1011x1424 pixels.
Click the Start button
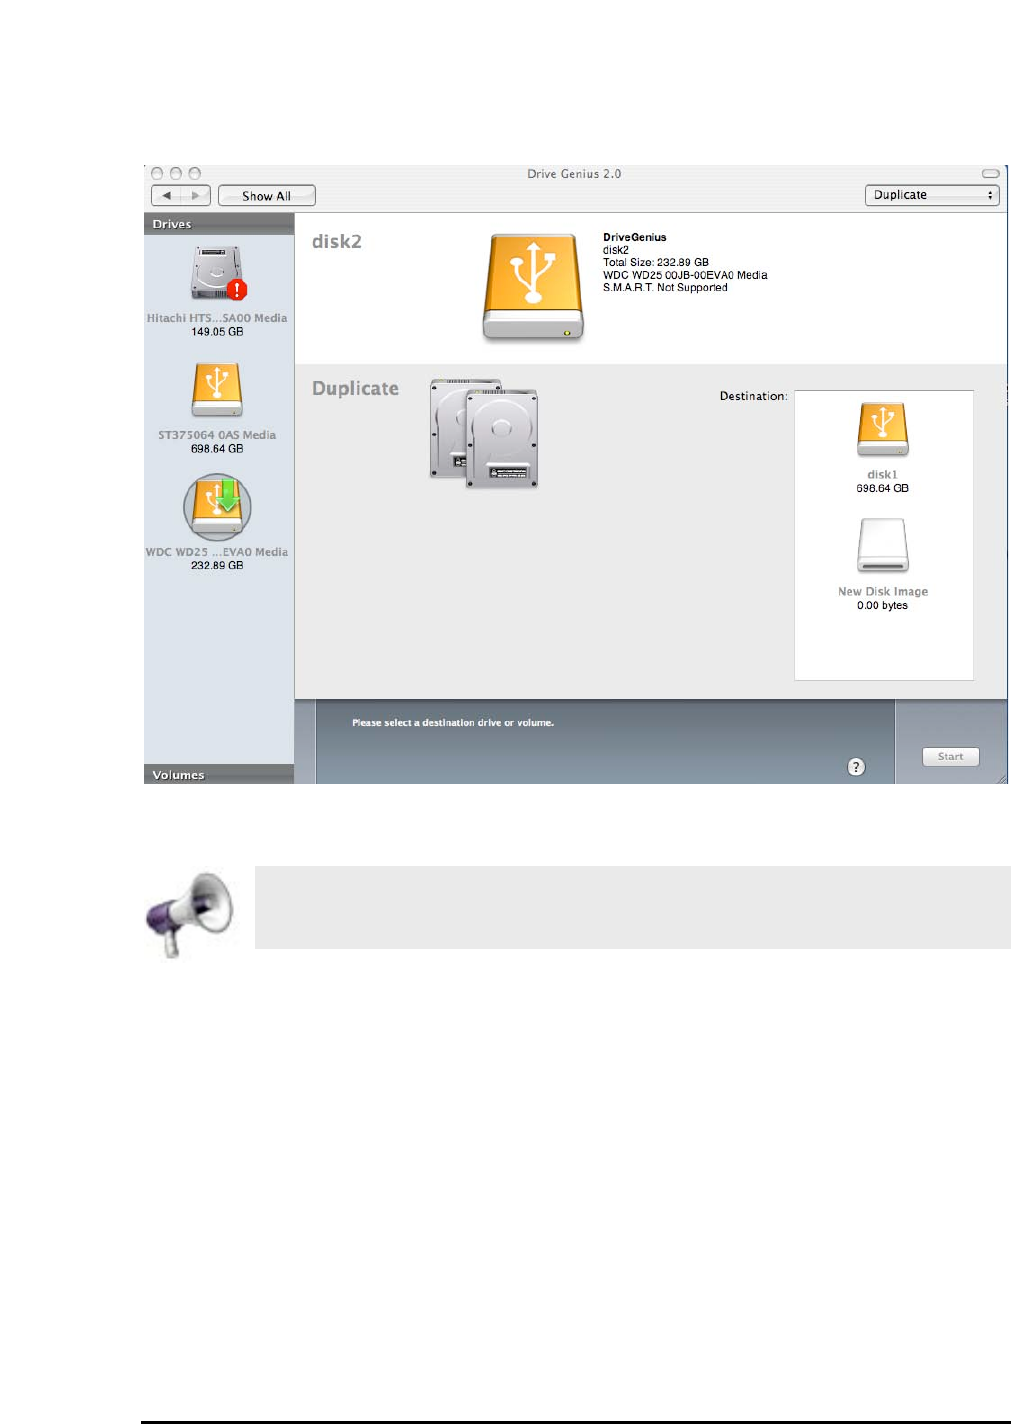[x=950, y=757]
